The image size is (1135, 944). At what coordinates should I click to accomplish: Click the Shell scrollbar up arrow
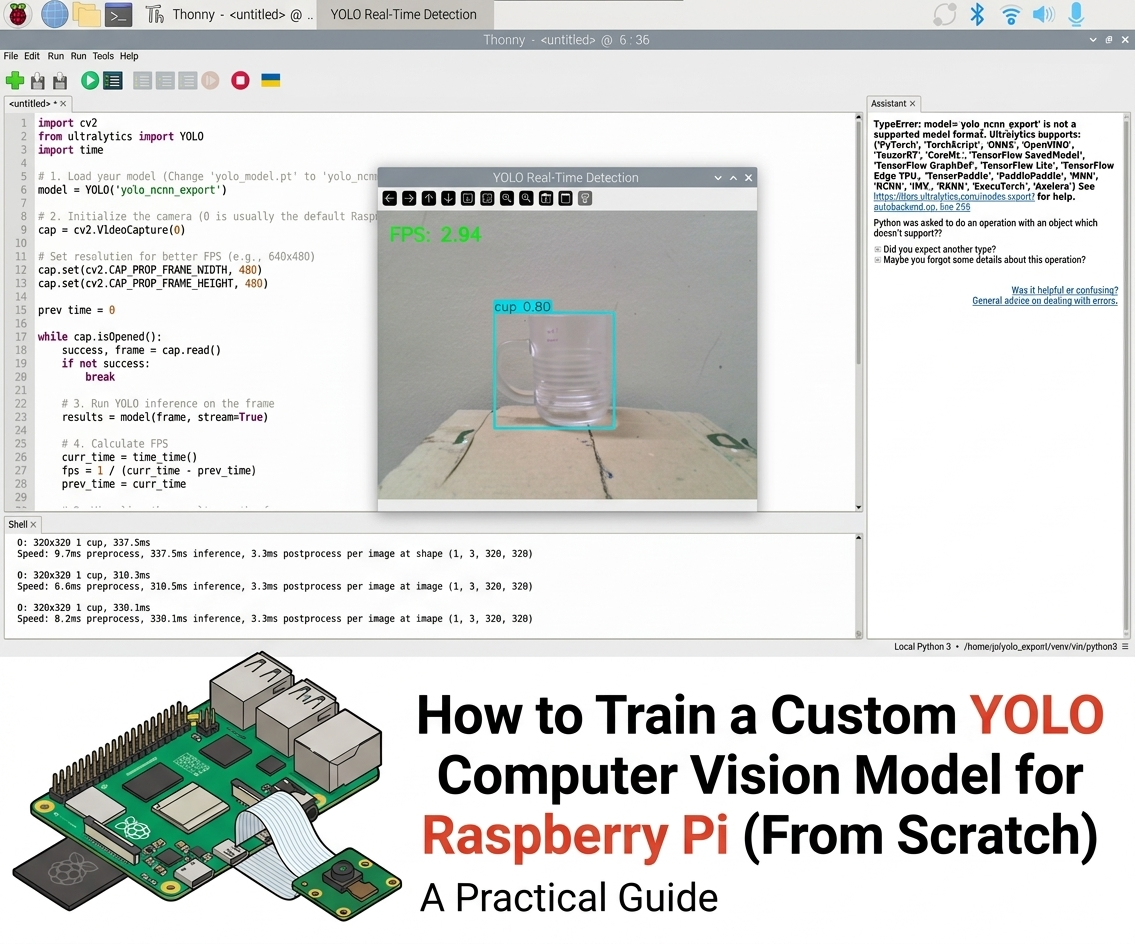click(x=858, y=538)
